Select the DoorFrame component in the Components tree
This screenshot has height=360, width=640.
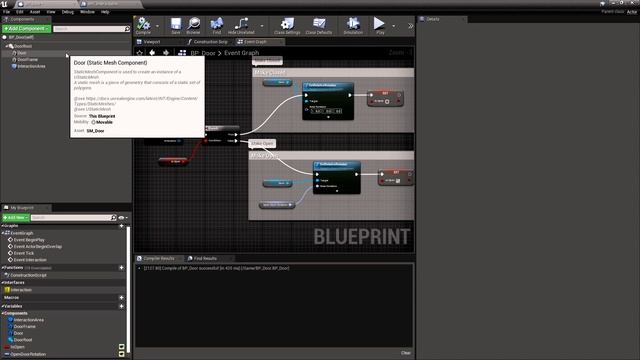tap(27, 60)
